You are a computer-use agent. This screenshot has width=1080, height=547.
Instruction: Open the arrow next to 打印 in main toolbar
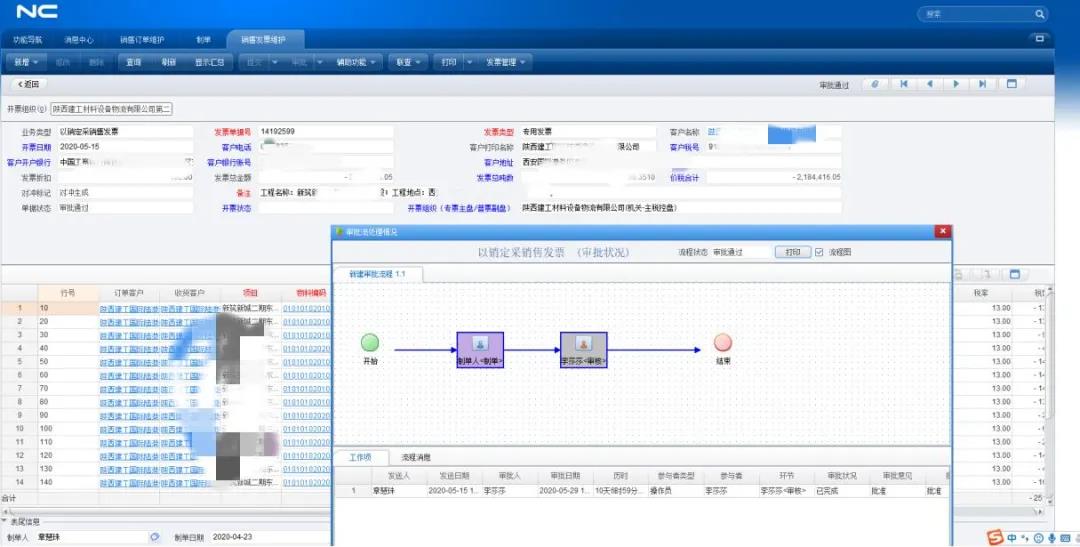coord(469,62)
